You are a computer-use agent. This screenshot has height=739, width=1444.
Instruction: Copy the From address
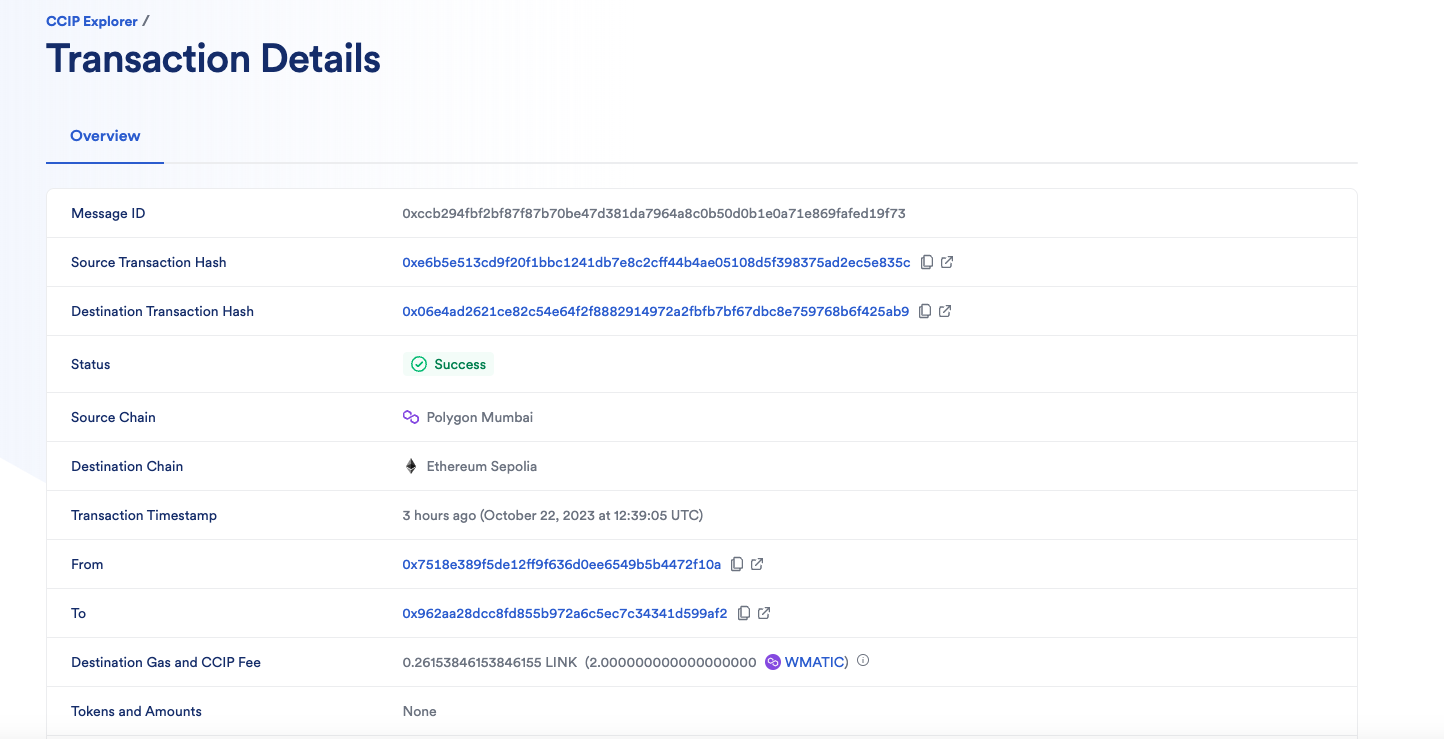click(737, 564)
